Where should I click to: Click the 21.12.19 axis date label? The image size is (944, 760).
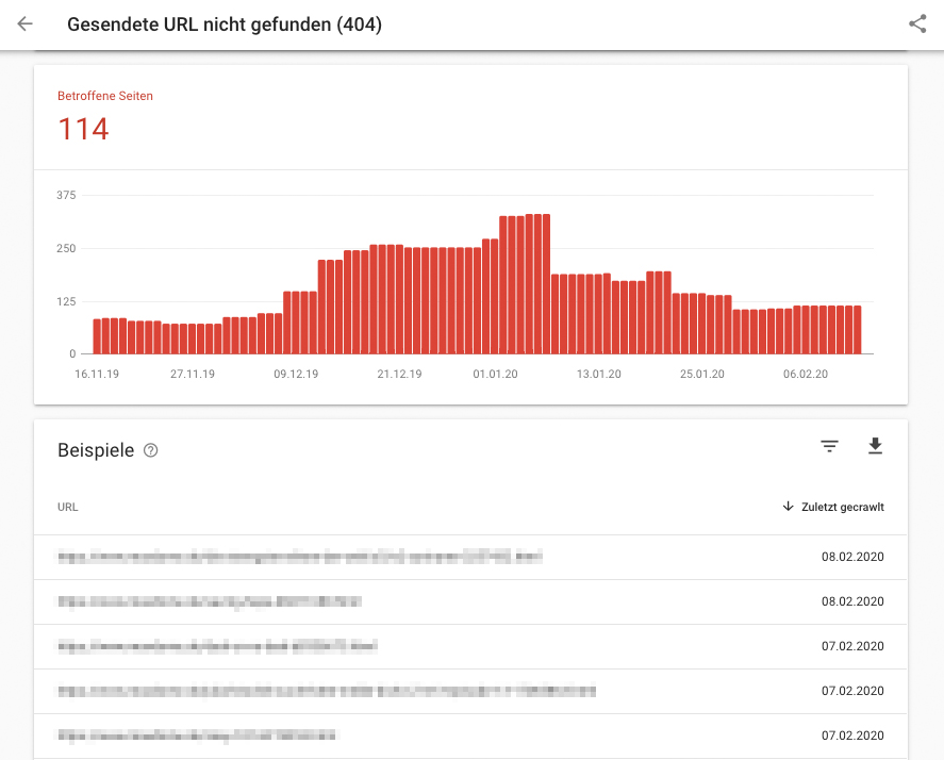point(400,374)
